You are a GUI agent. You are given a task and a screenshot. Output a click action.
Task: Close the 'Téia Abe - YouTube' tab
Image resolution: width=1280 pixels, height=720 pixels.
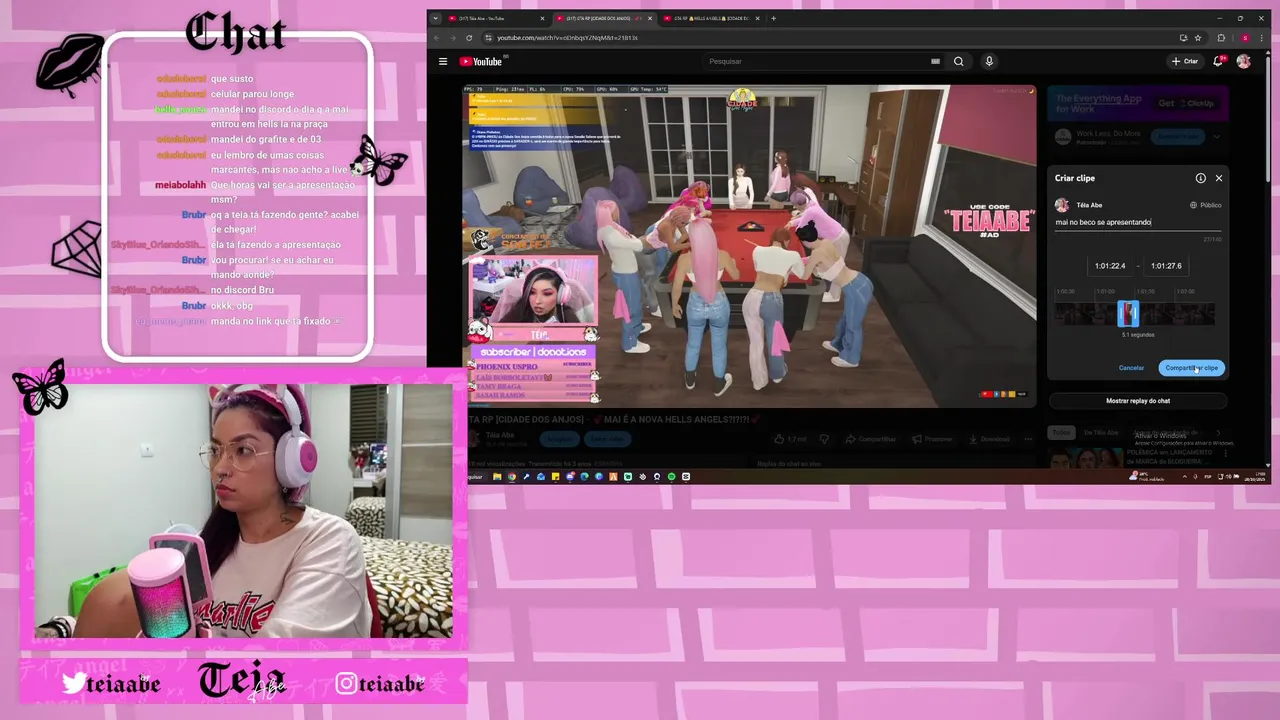543,18
